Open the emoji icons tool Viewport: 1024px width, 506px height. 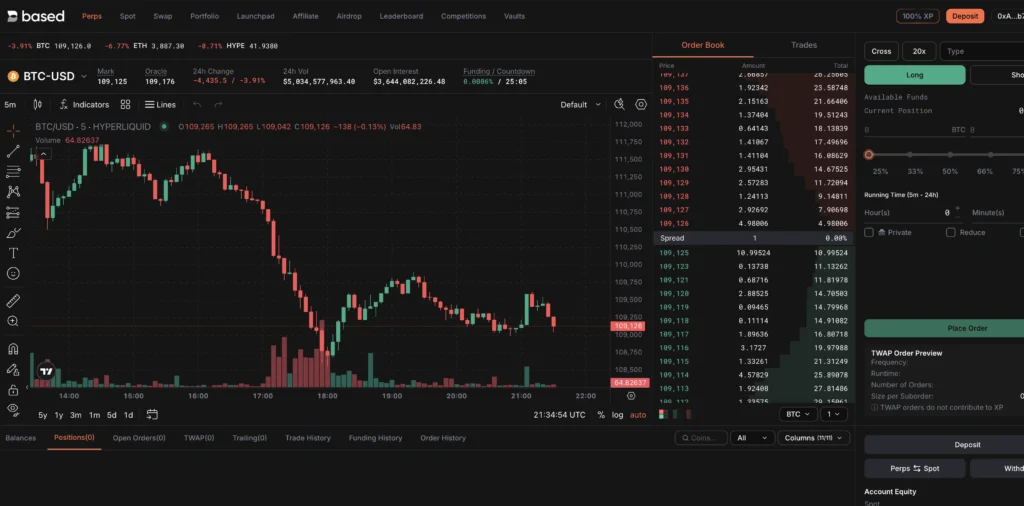click(13, 273)
